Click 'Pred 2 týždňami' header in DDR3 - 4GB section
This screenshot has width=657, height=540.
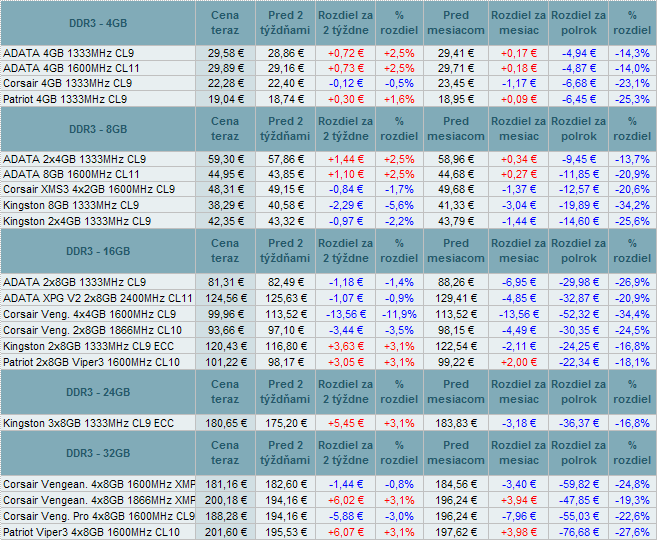(x=285, y=23)
